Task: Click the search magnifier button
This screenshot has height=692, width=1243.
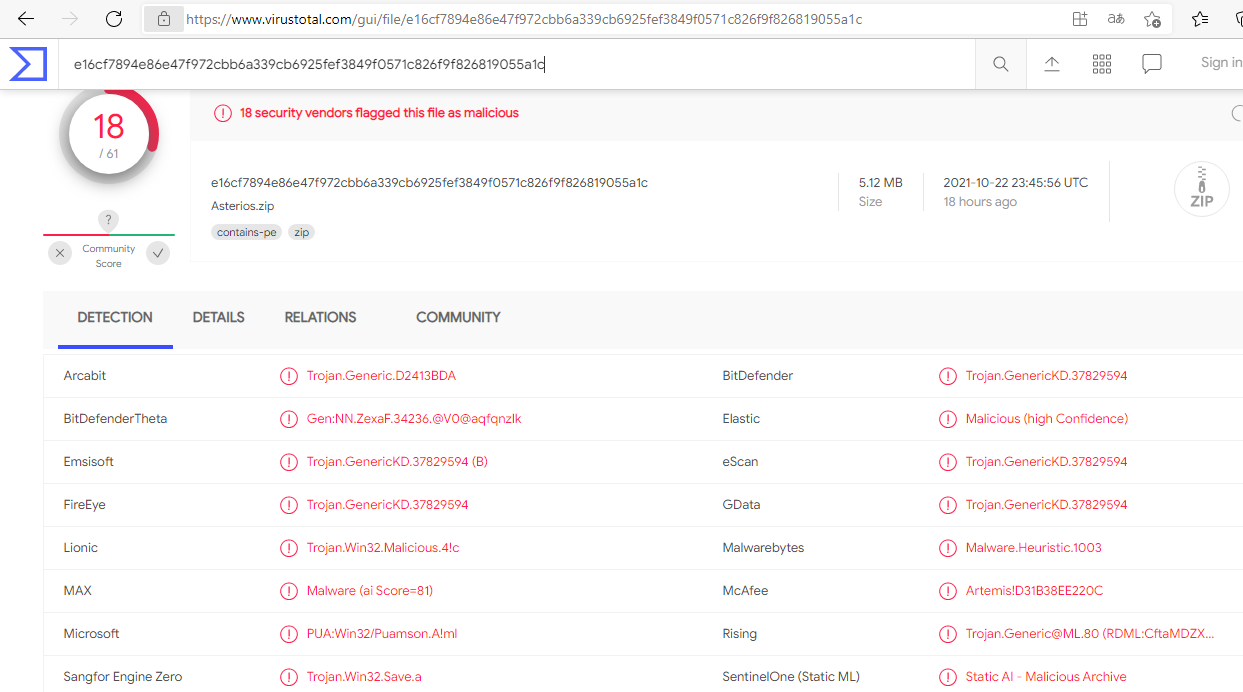Action: [x=1001, y=64]
